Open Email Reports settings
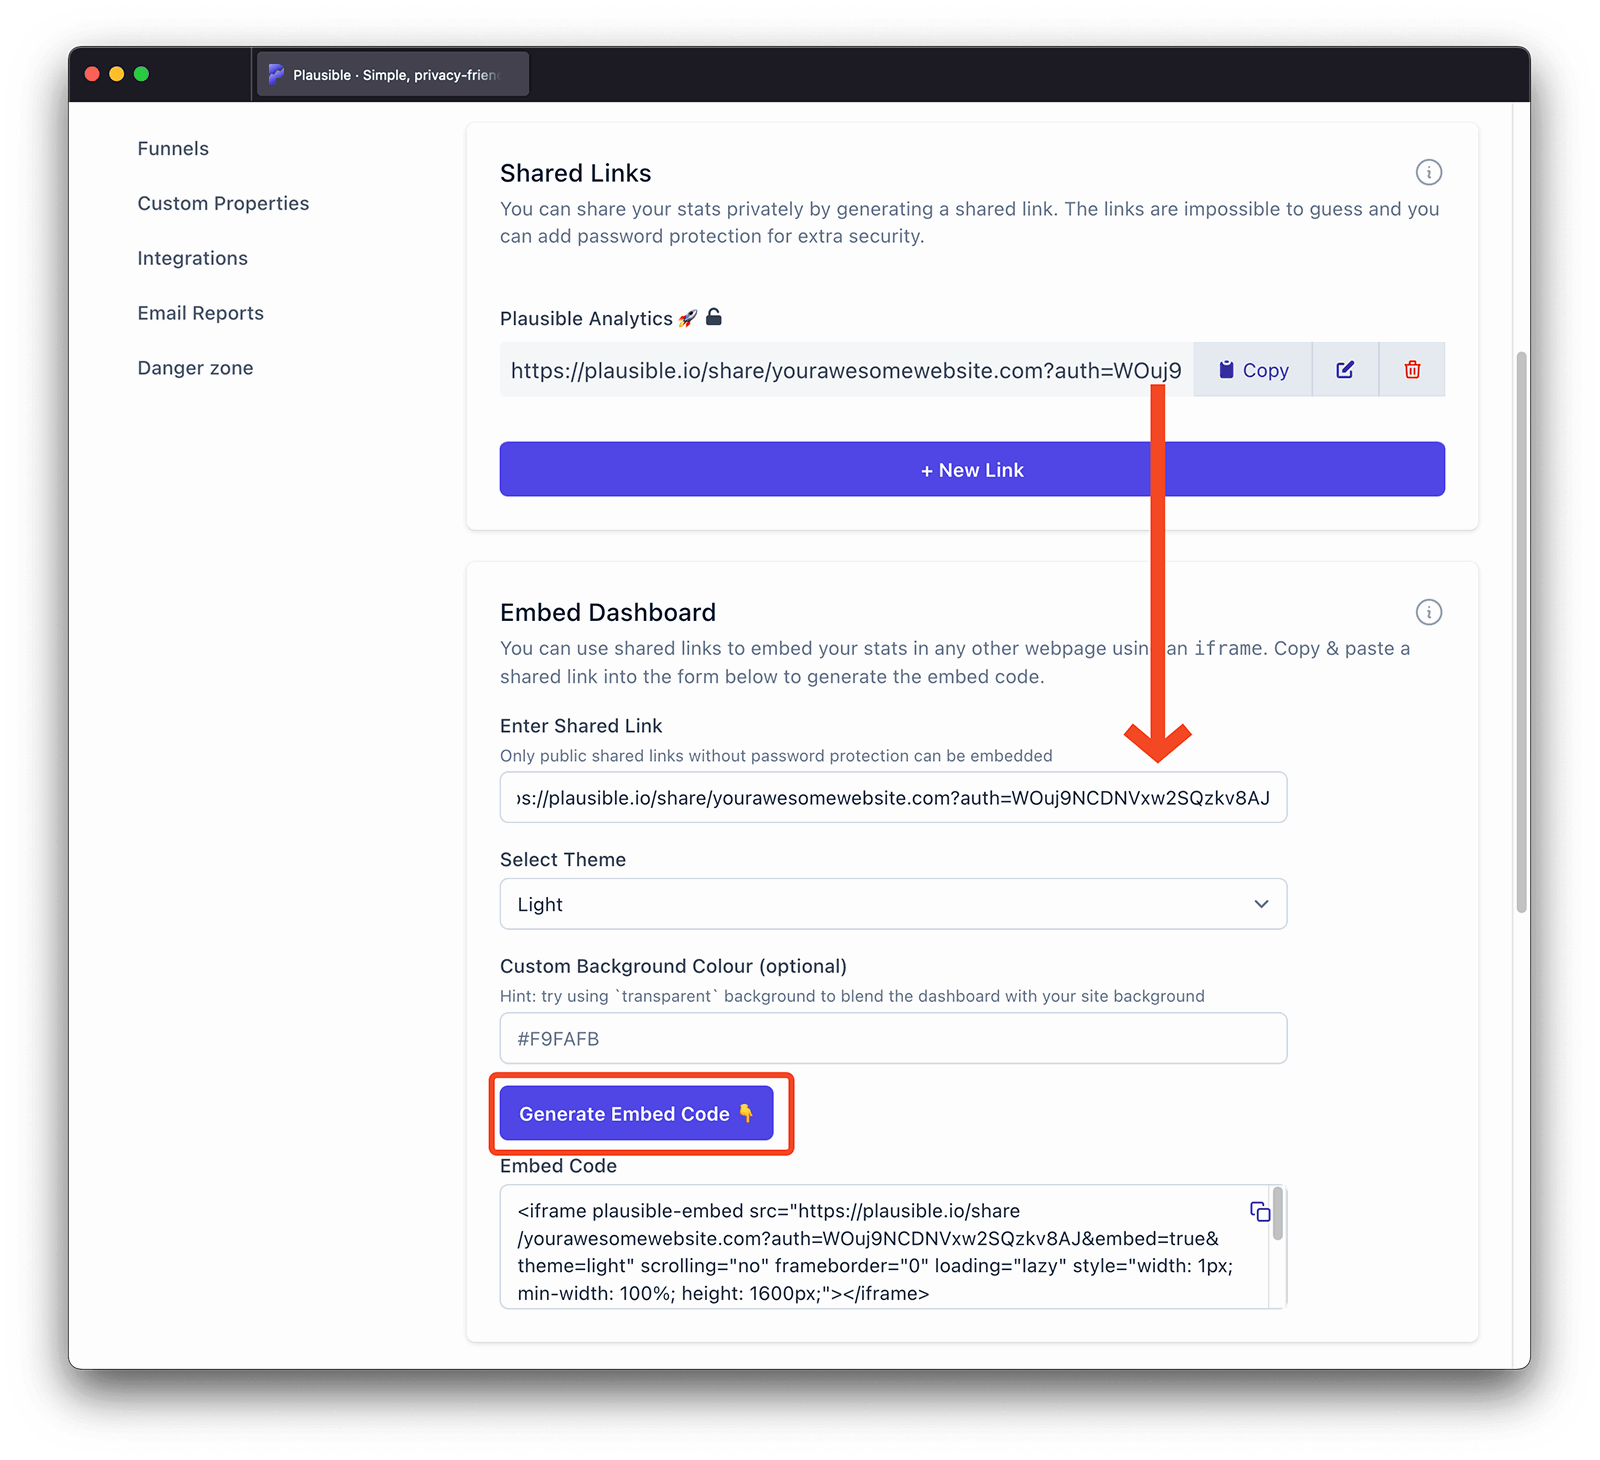This screenshot has height=1460, width=1600. pos(200,312)
